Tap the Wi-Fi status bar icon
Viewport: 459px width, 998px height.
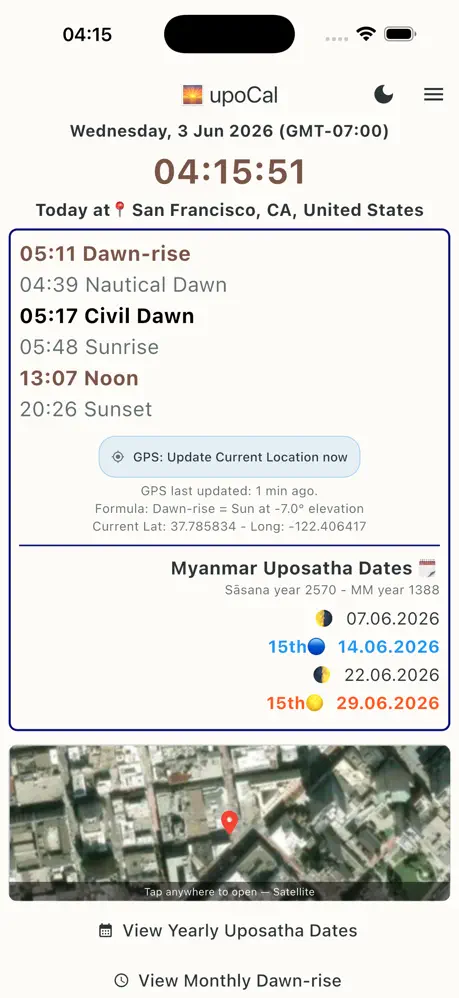point(366,34)
